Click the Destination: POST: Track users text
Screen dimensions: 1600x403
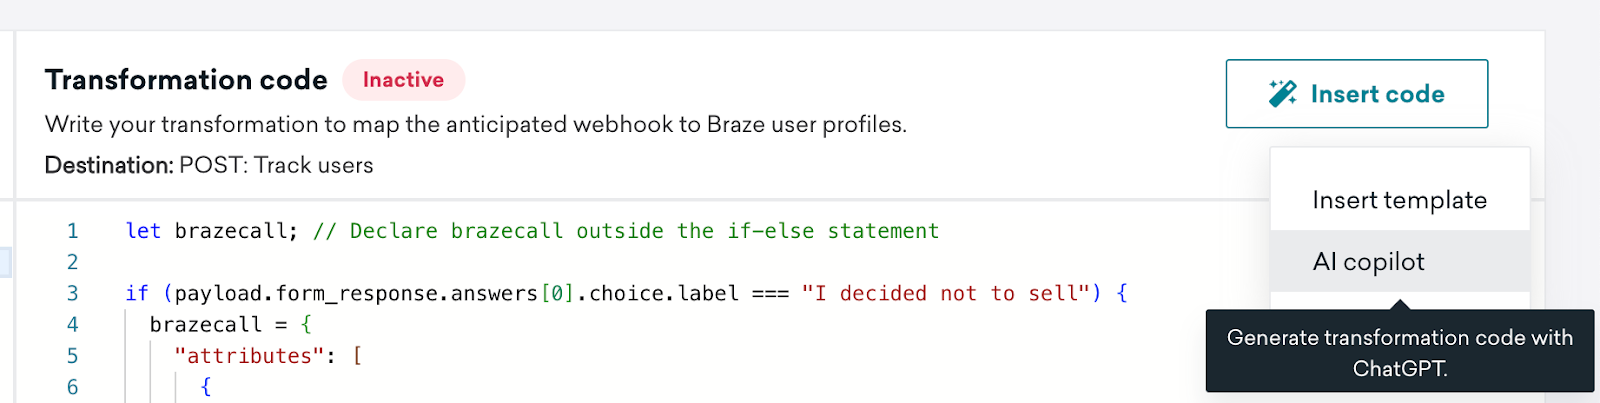pyautogui.click(x=209, y=165)
